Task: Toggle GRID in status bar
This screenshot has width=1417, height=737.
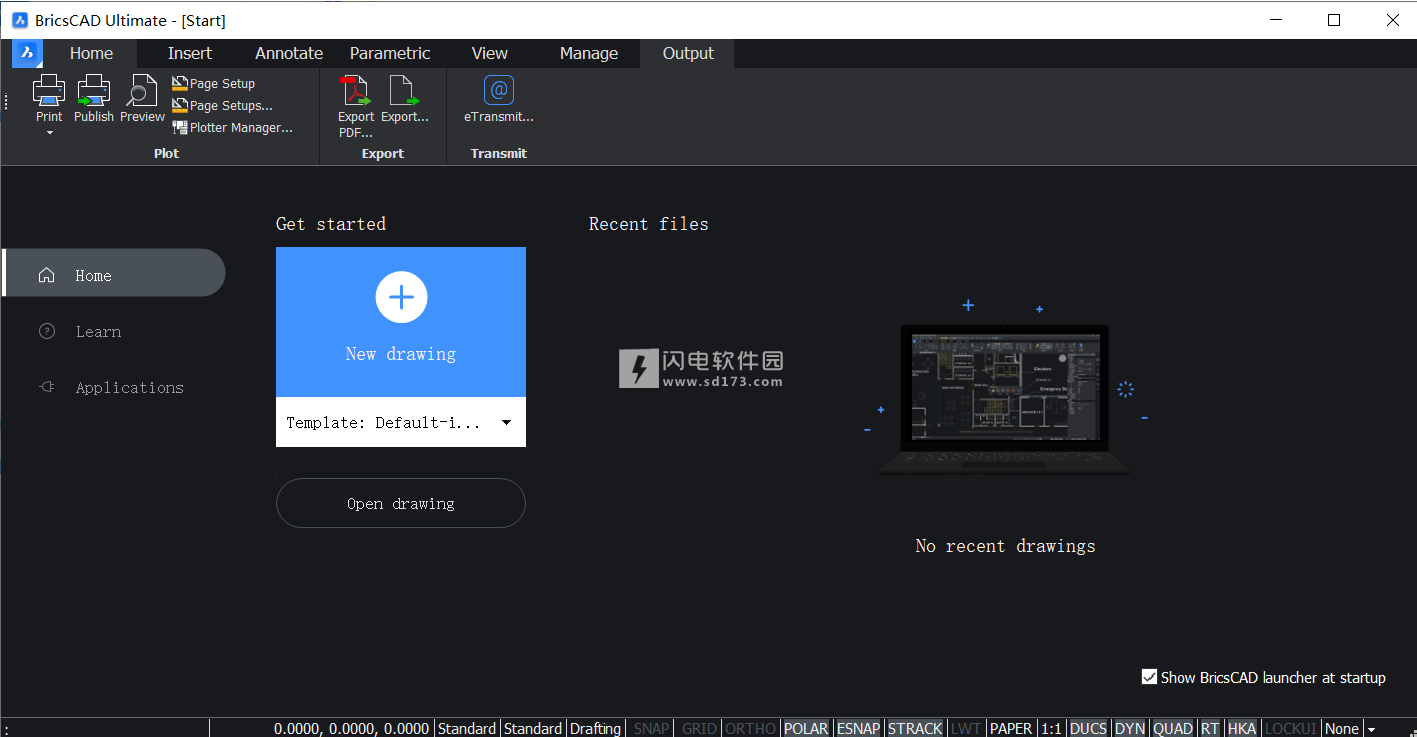Action: (x=699, y=729)
